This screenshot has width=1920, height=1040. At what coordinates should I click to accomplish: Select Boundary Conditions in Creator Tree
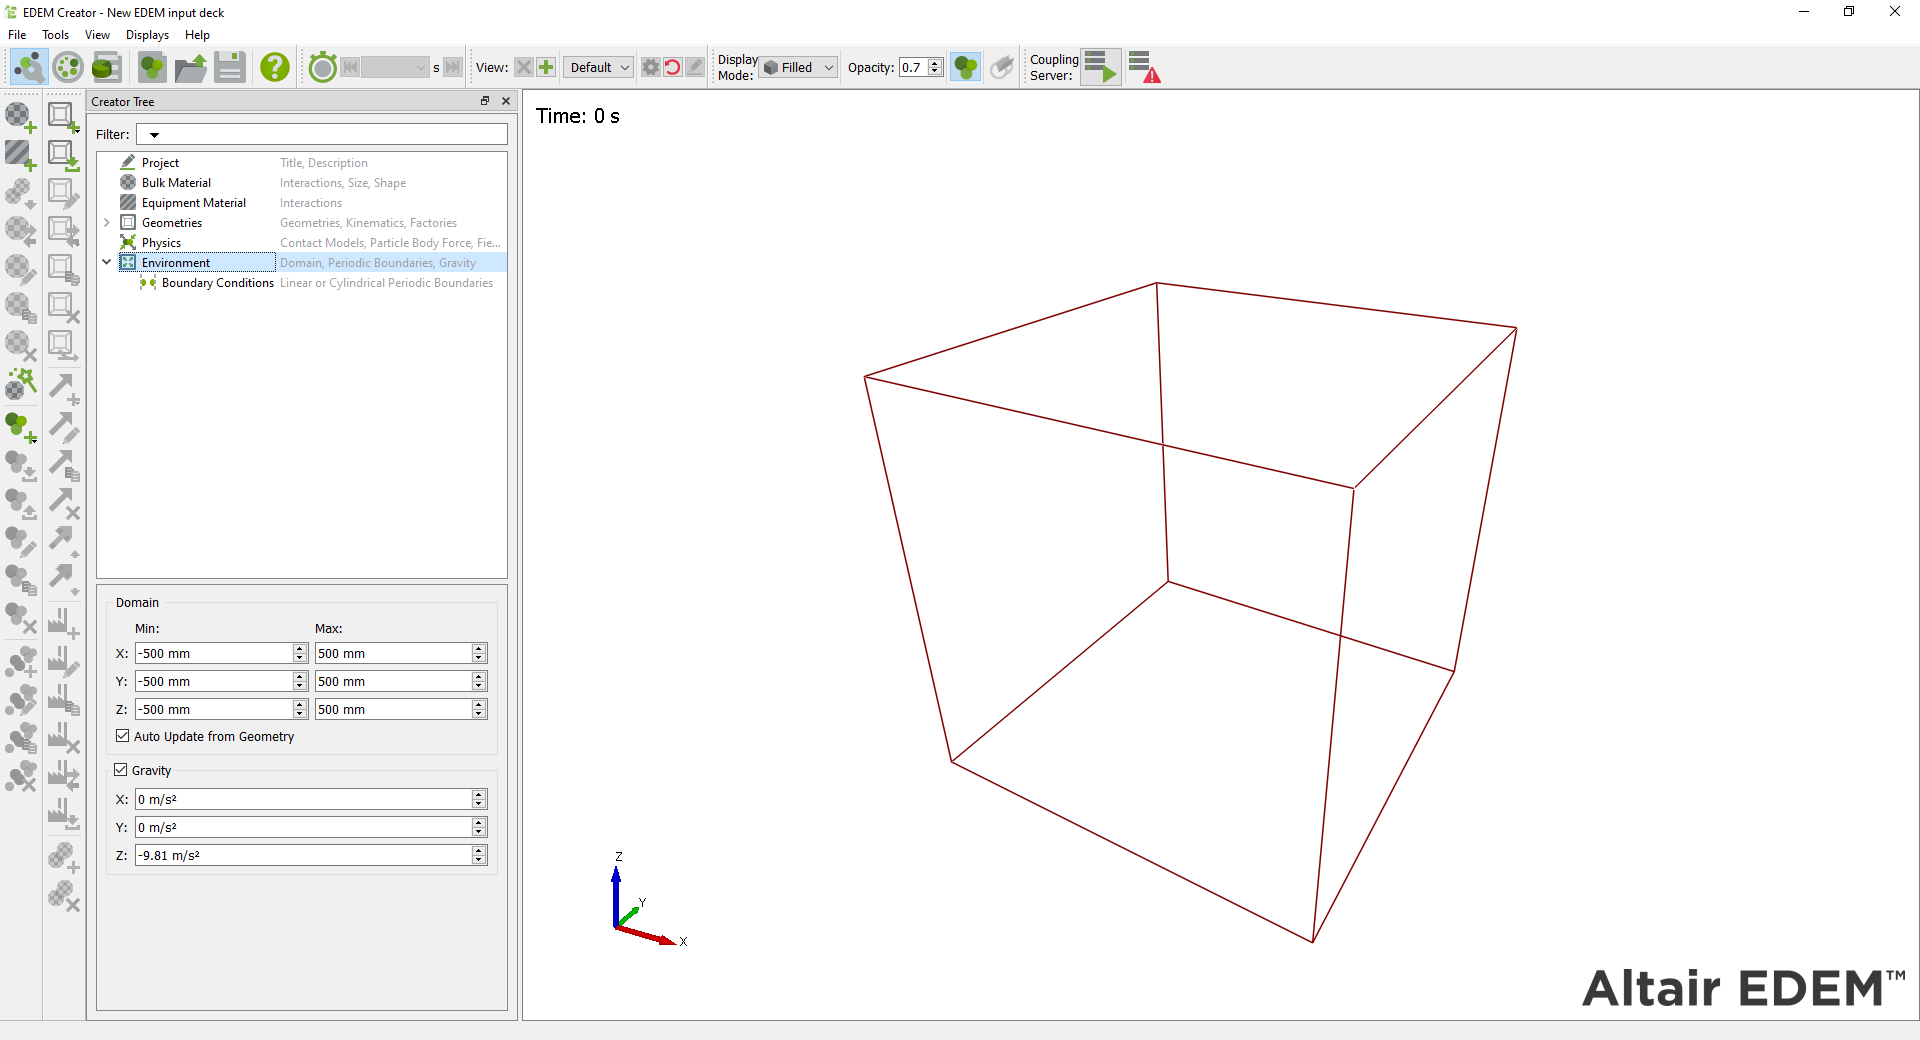(217, 283)
